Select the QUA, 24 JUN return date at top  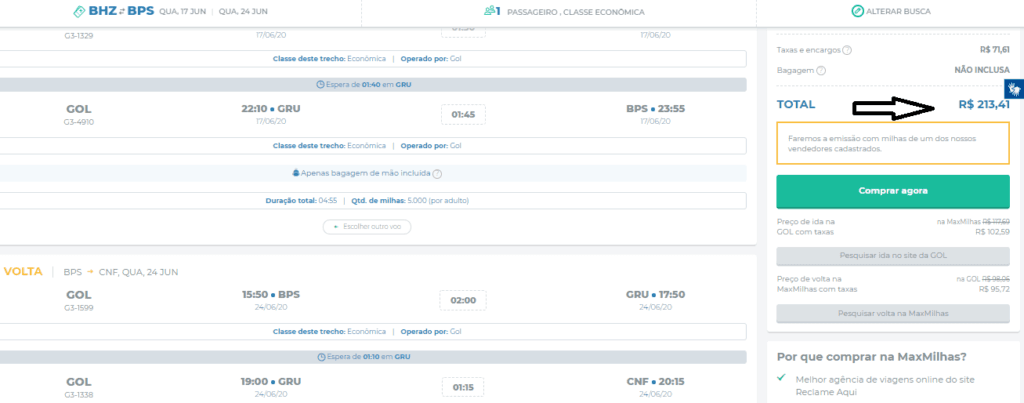pyautogui.click(x=243, y=12)
